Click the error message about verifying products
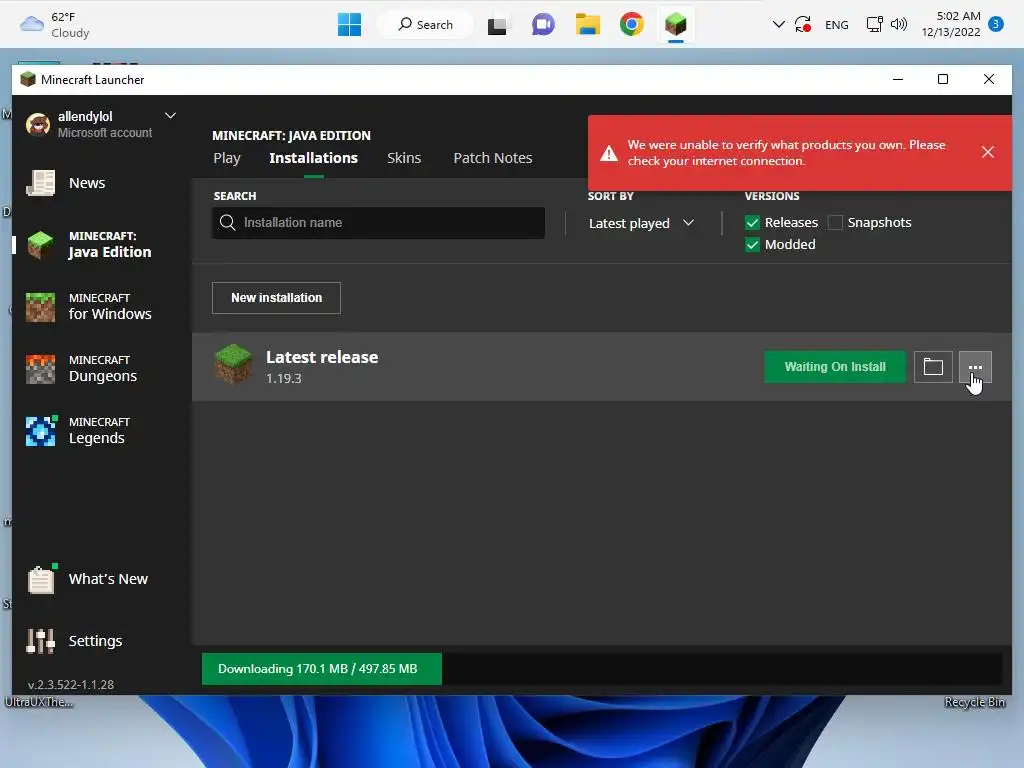The width and height of the screenshot is (1024, 768). (786, 153)
